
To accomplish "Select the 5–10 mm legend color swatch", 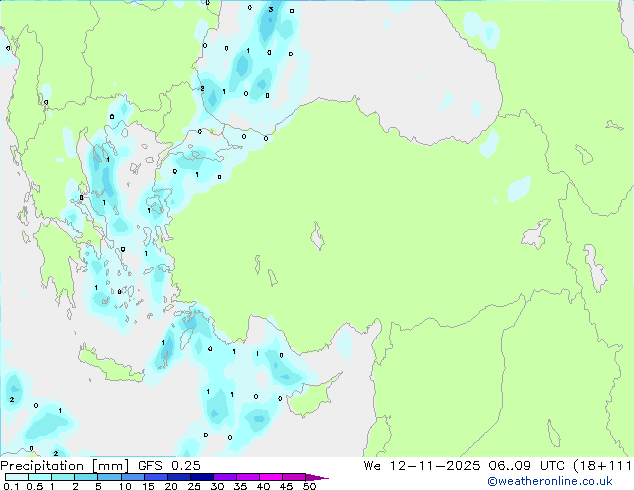I will click(109, 477).
